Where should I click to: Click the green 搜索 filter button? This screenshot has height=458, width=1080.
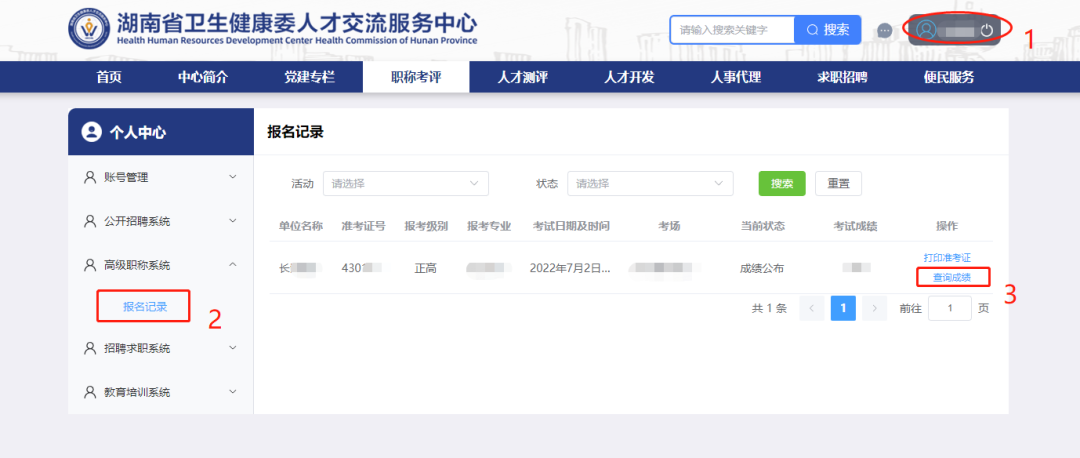(x=782, y=184)
